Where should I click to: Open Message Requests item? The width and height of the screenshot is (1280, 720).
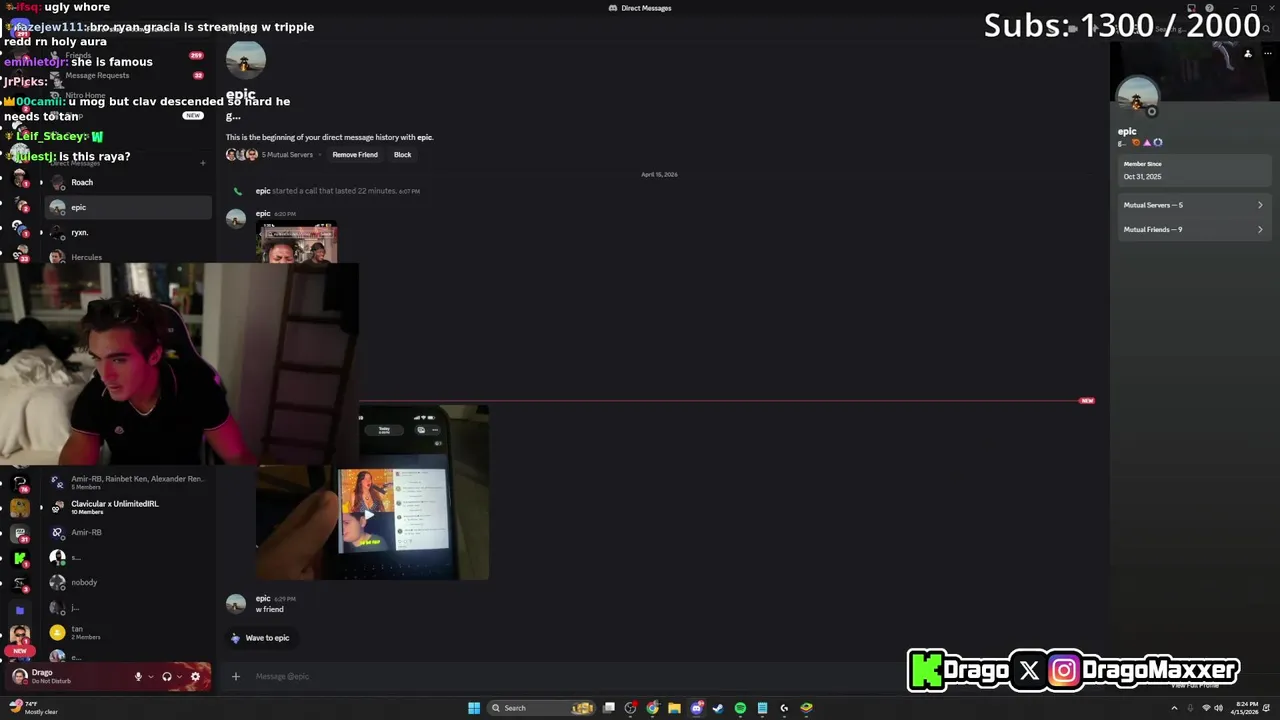(130, 75)
